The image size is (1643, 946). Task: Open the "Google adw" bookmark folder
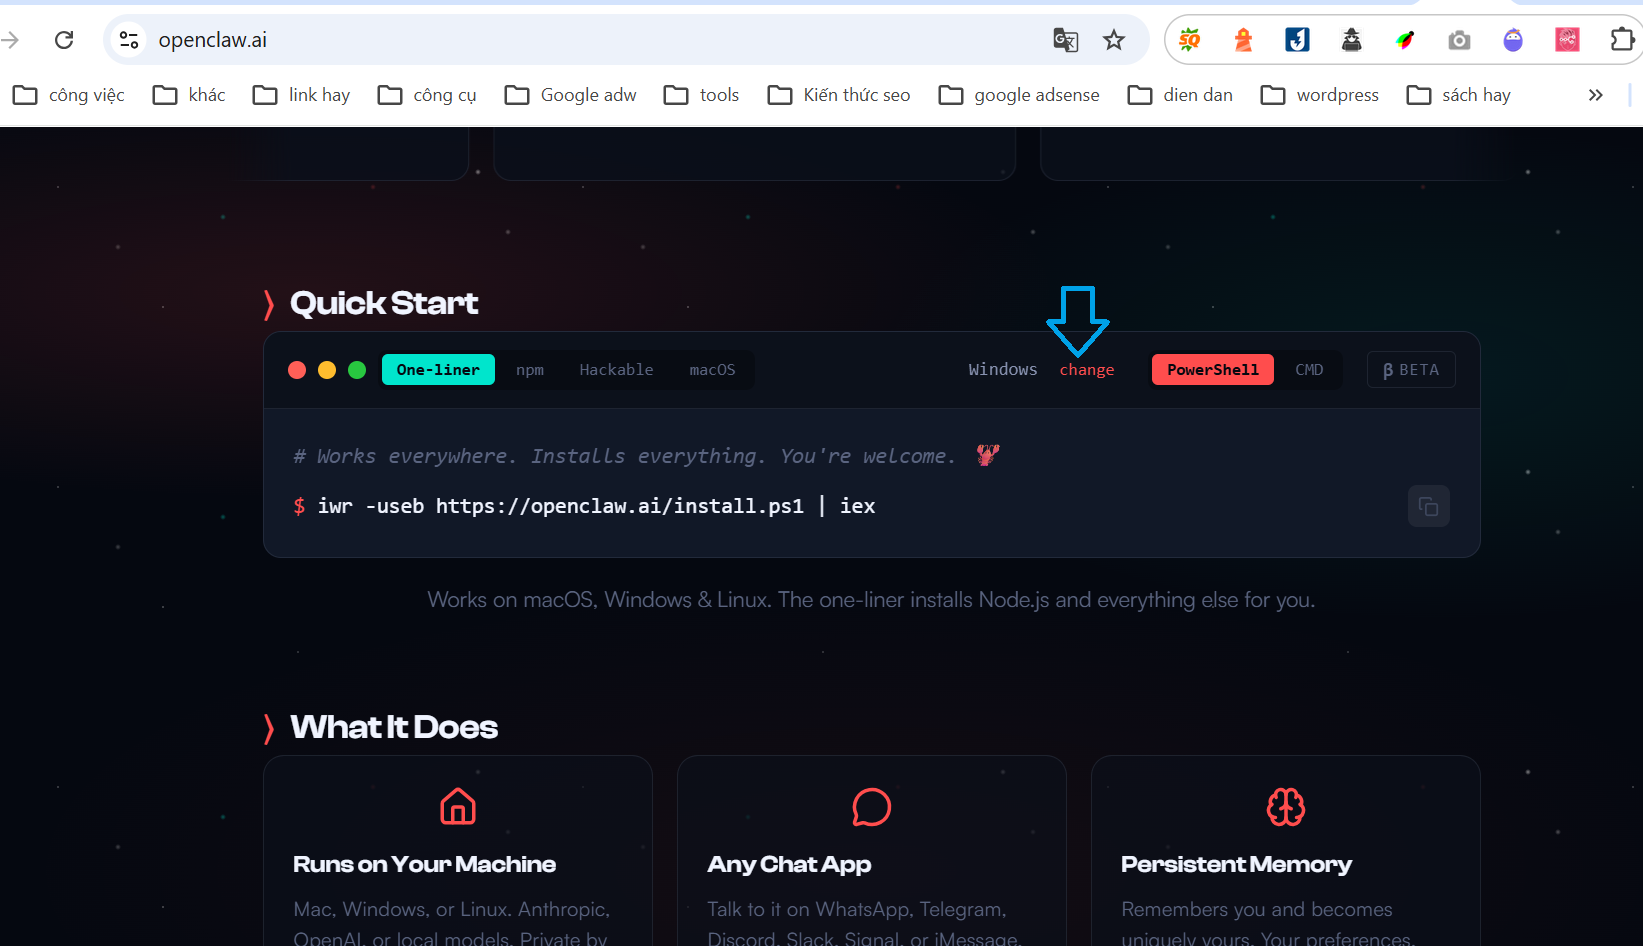click(571, 95)
